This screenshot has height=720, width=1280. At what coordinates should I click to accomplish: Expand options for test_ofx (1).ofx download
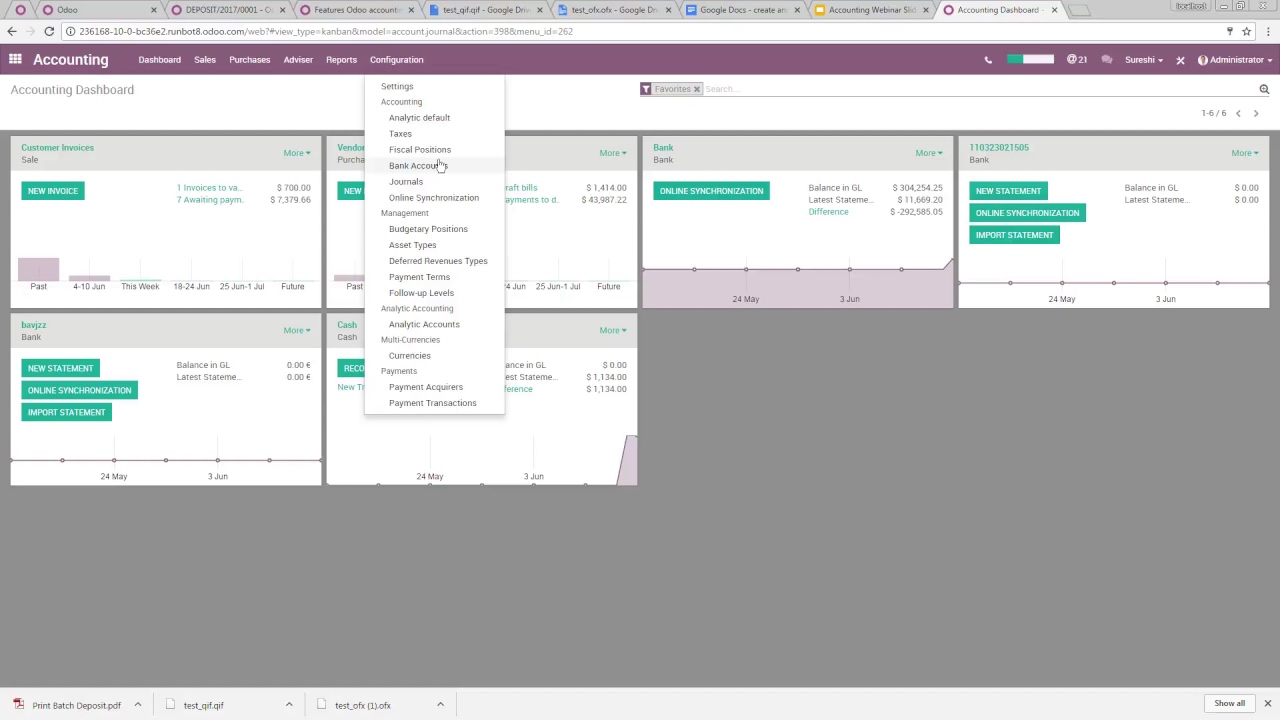(x=440, y=705)
